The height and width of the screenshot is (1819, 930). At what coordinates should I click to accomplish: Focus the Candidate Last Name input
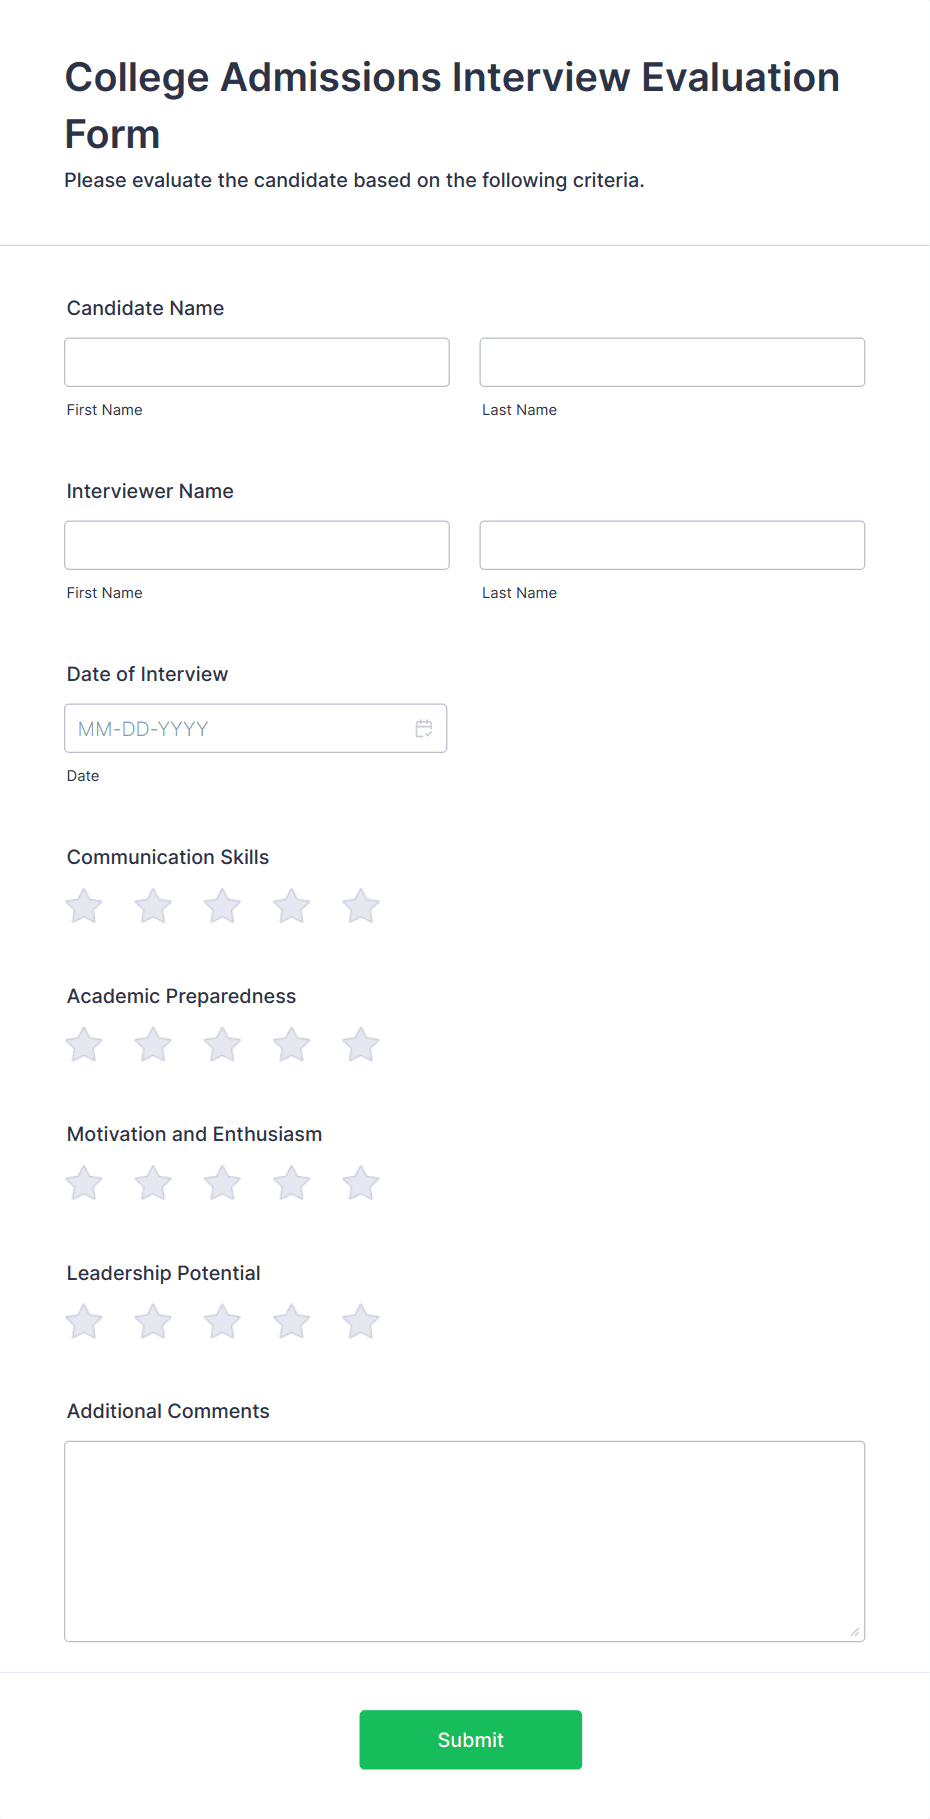pos(672,362)
